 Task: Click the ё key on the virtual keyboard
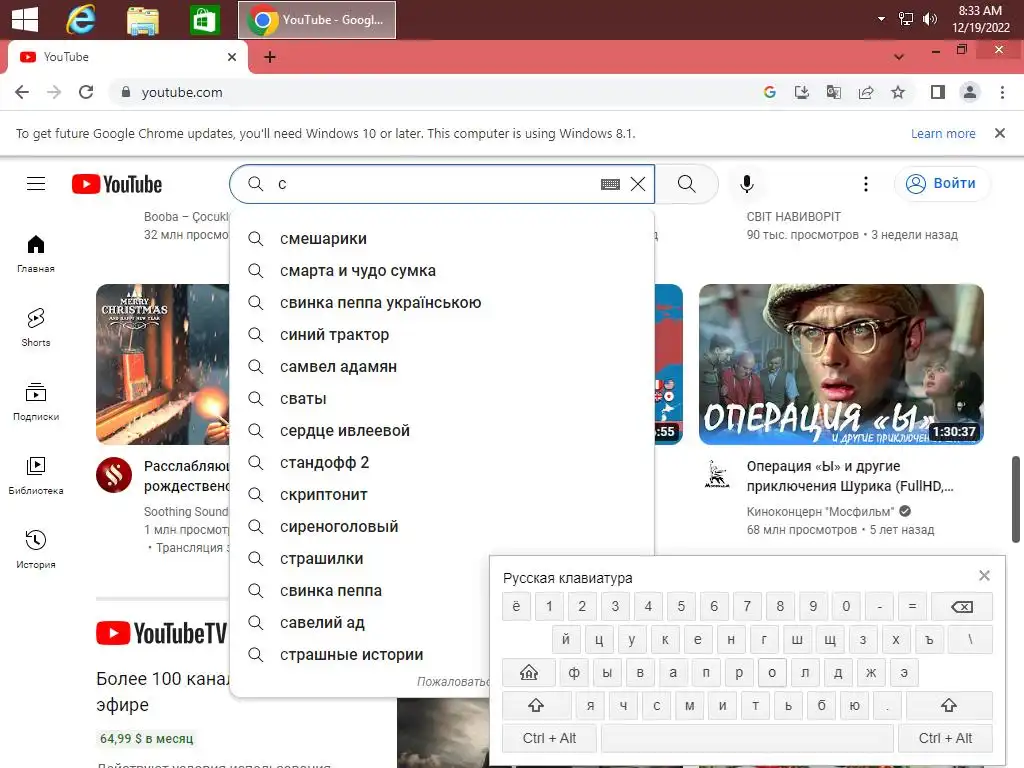[x=516, y=607]
